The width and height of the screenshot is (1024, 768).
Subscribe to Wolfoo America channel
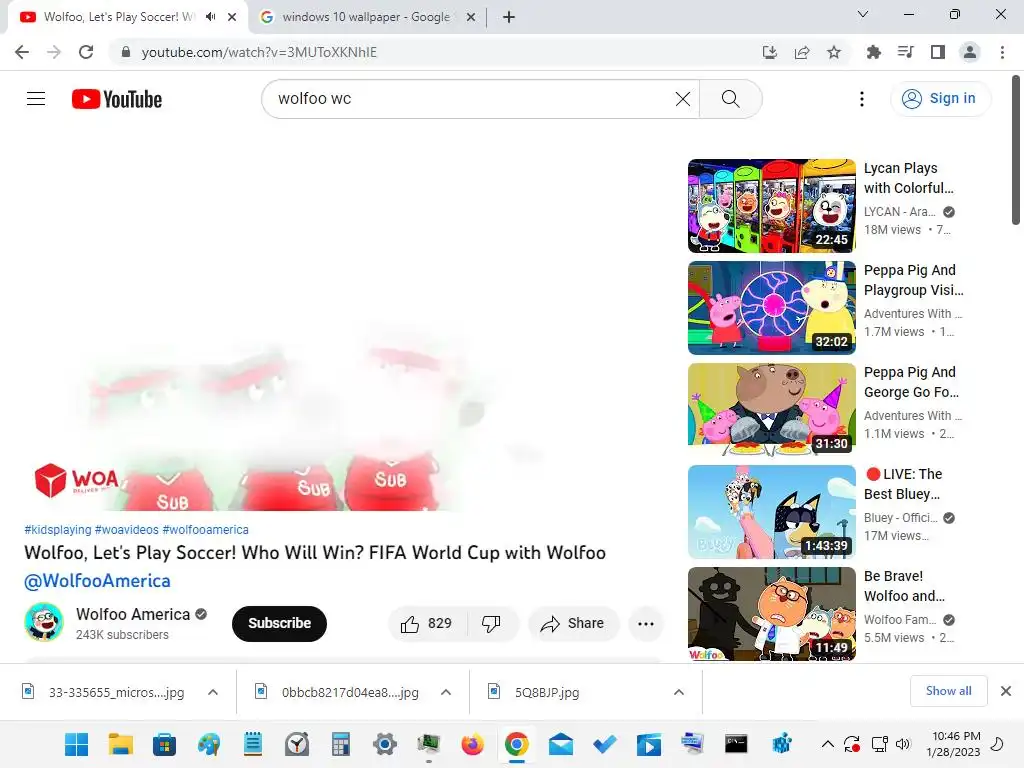280,624
